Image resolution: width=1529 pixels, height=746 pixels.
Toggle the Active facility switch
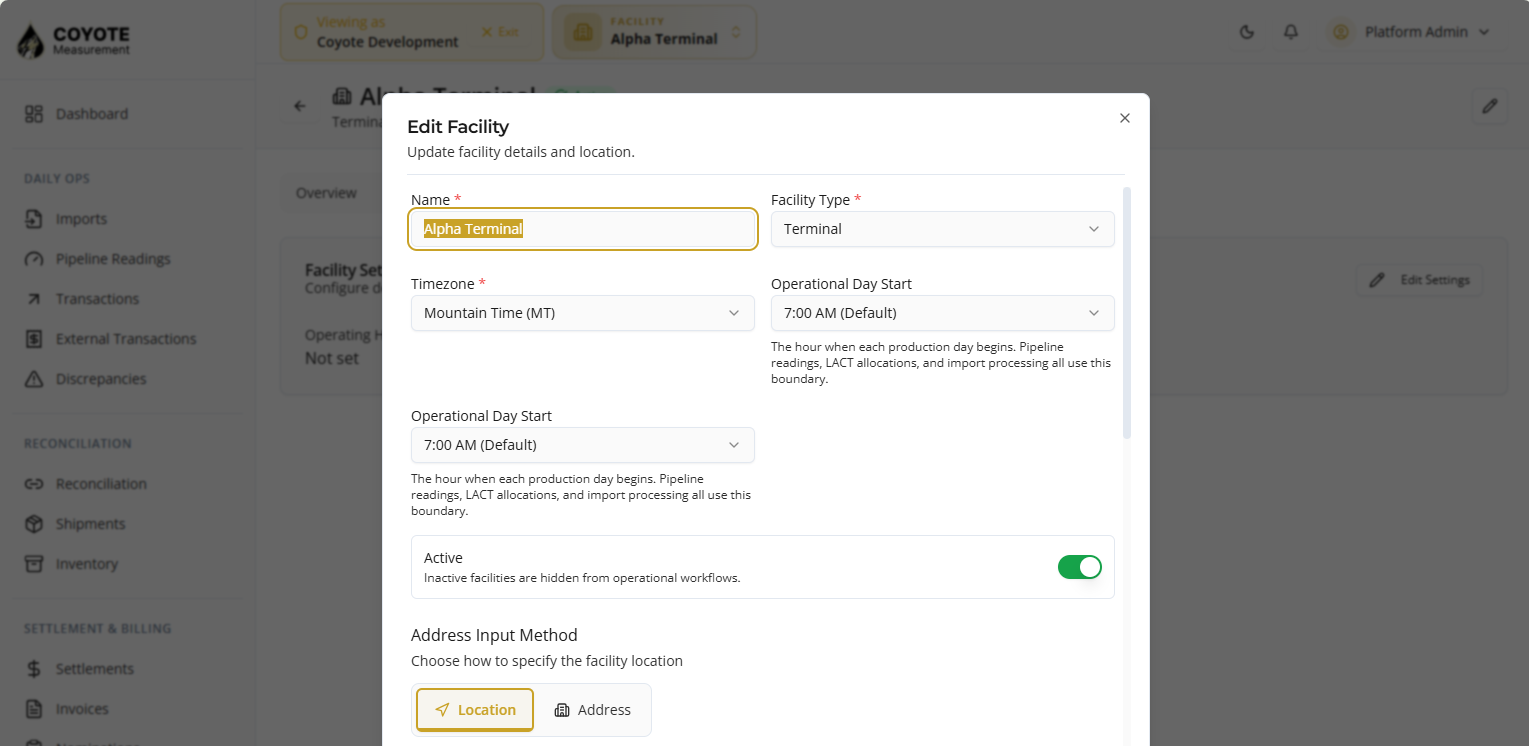point(1080,567)
